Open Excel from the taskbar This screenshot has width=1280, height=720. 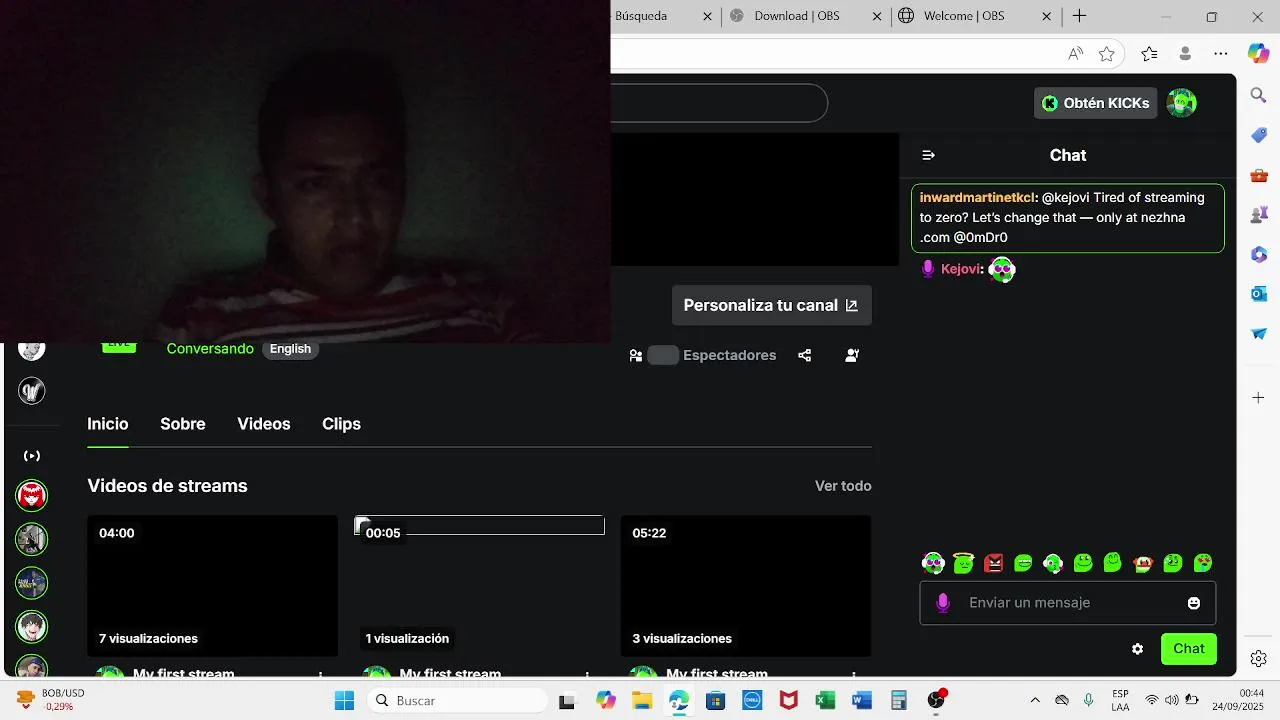(825, 700)
